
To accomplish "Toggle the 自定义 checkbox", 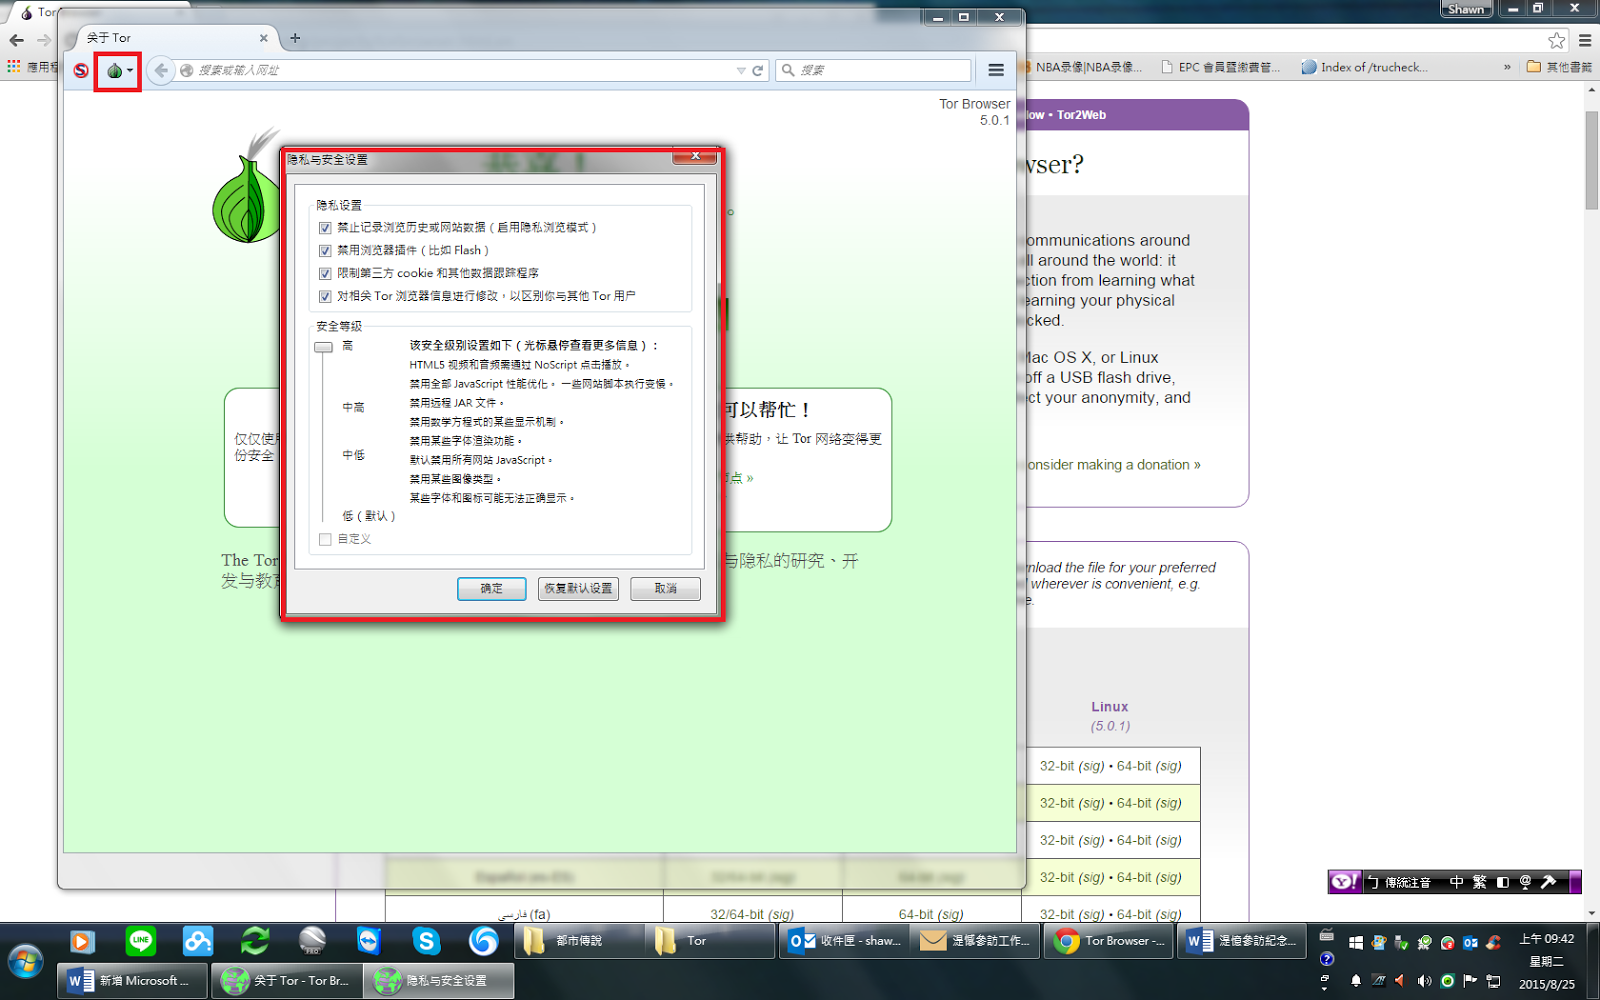I will [x=325, y=539].
